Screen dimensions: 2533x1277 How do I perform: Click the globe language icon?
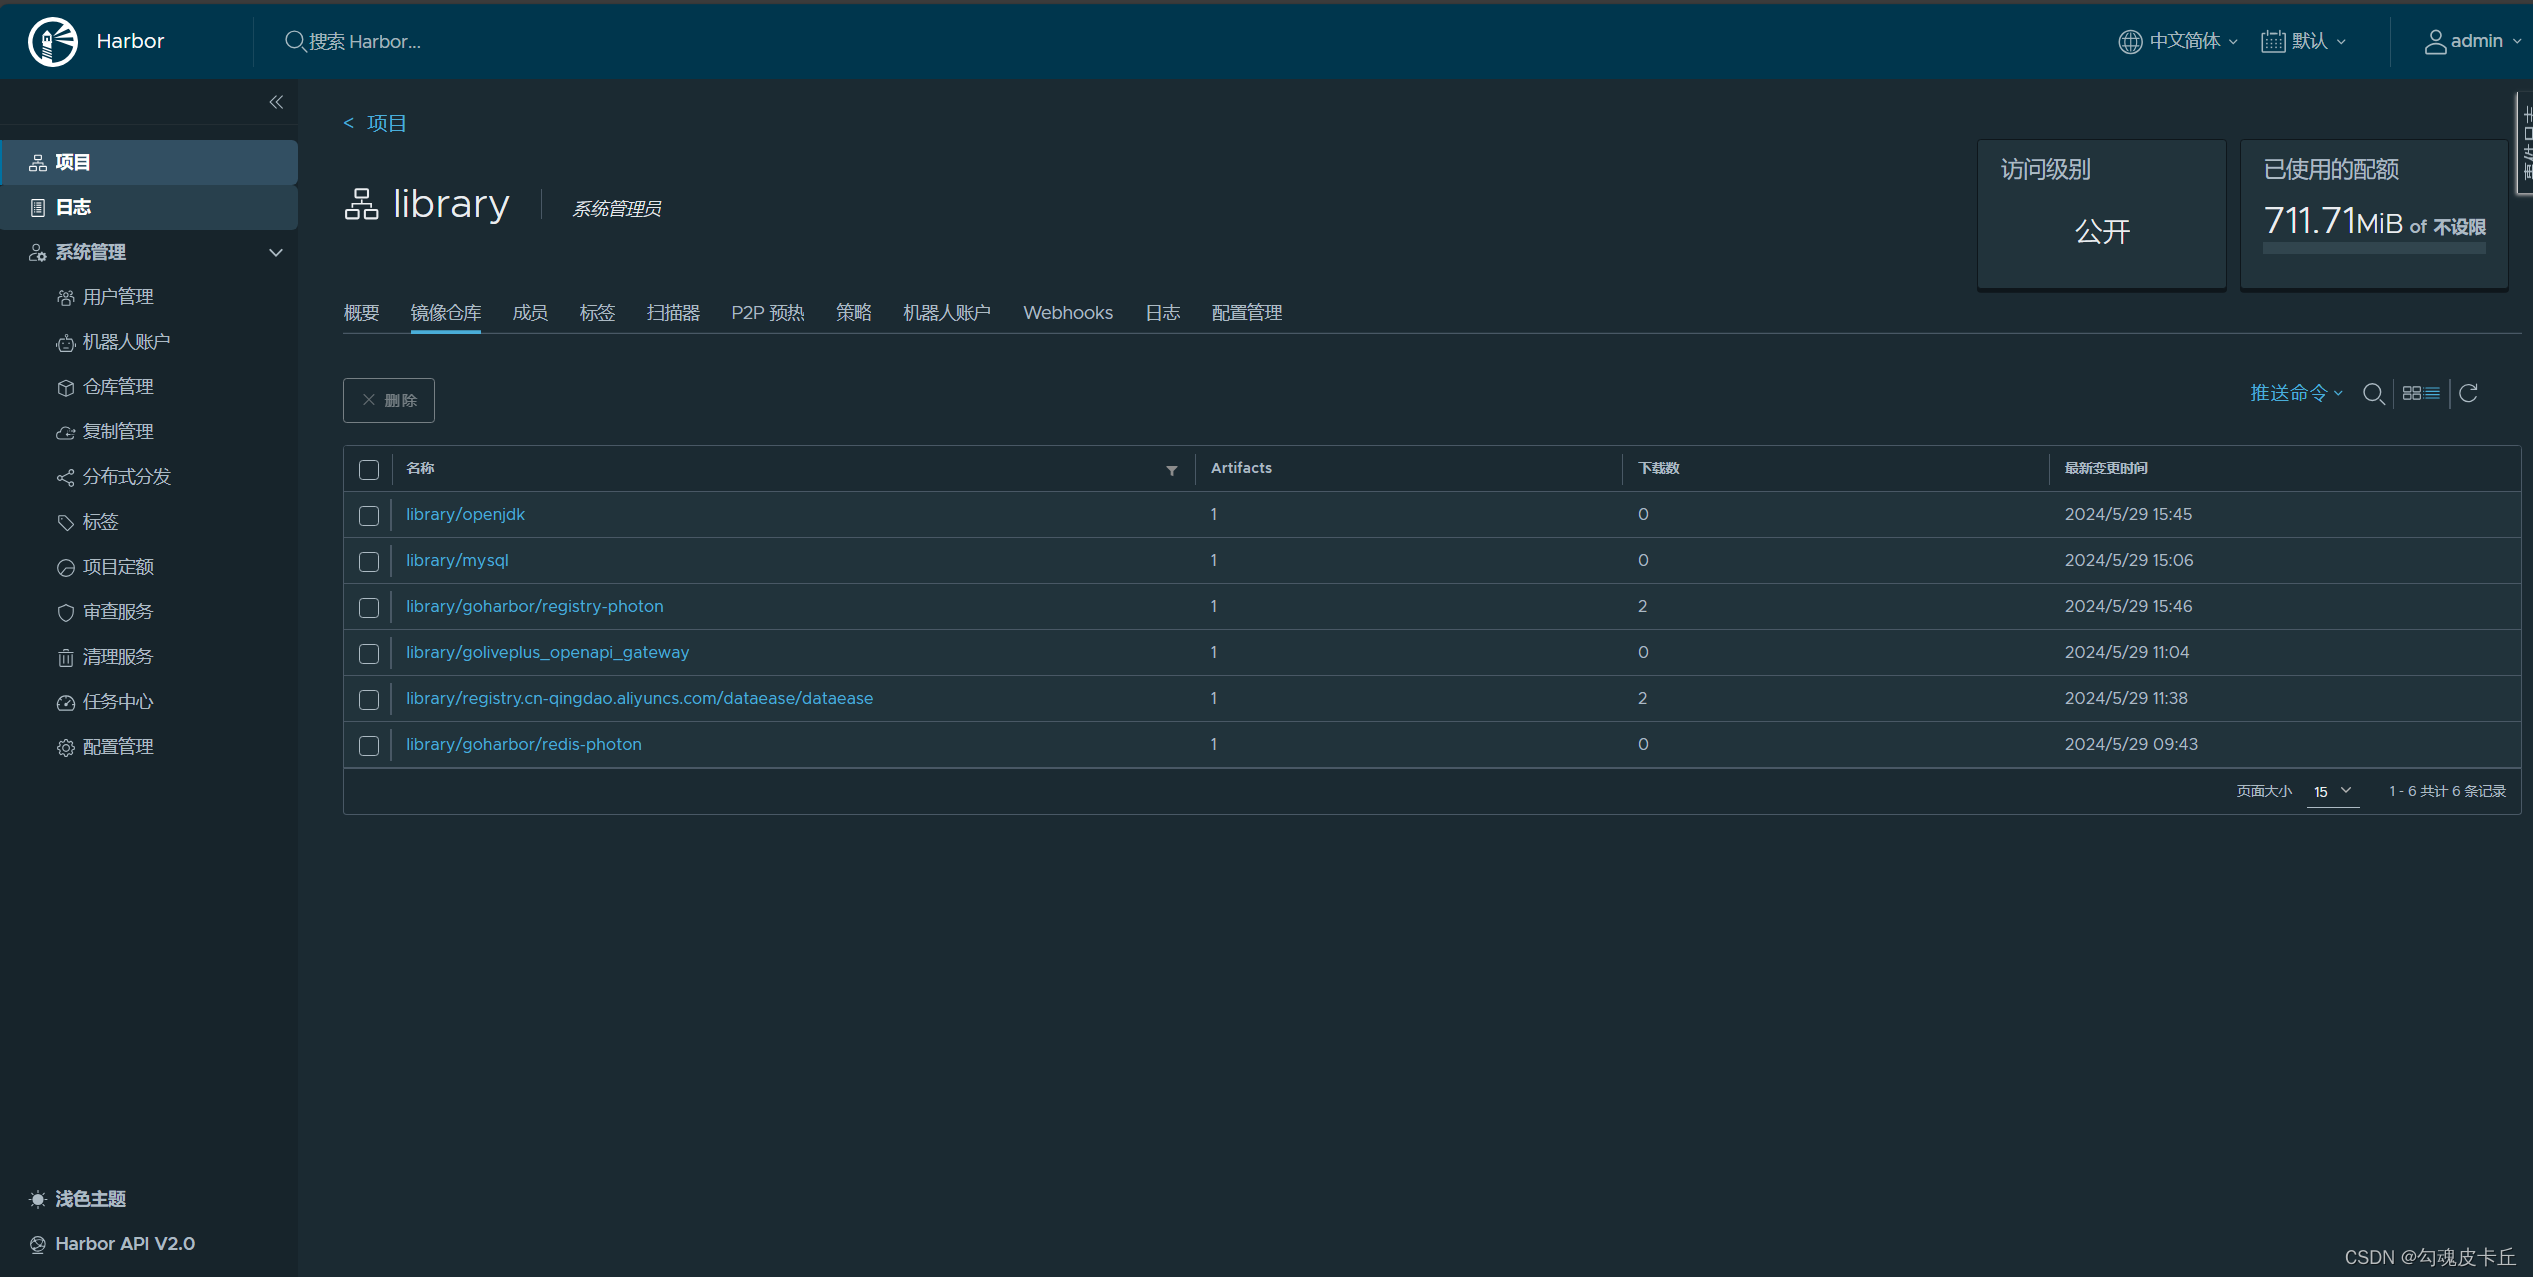[2130, 41]
